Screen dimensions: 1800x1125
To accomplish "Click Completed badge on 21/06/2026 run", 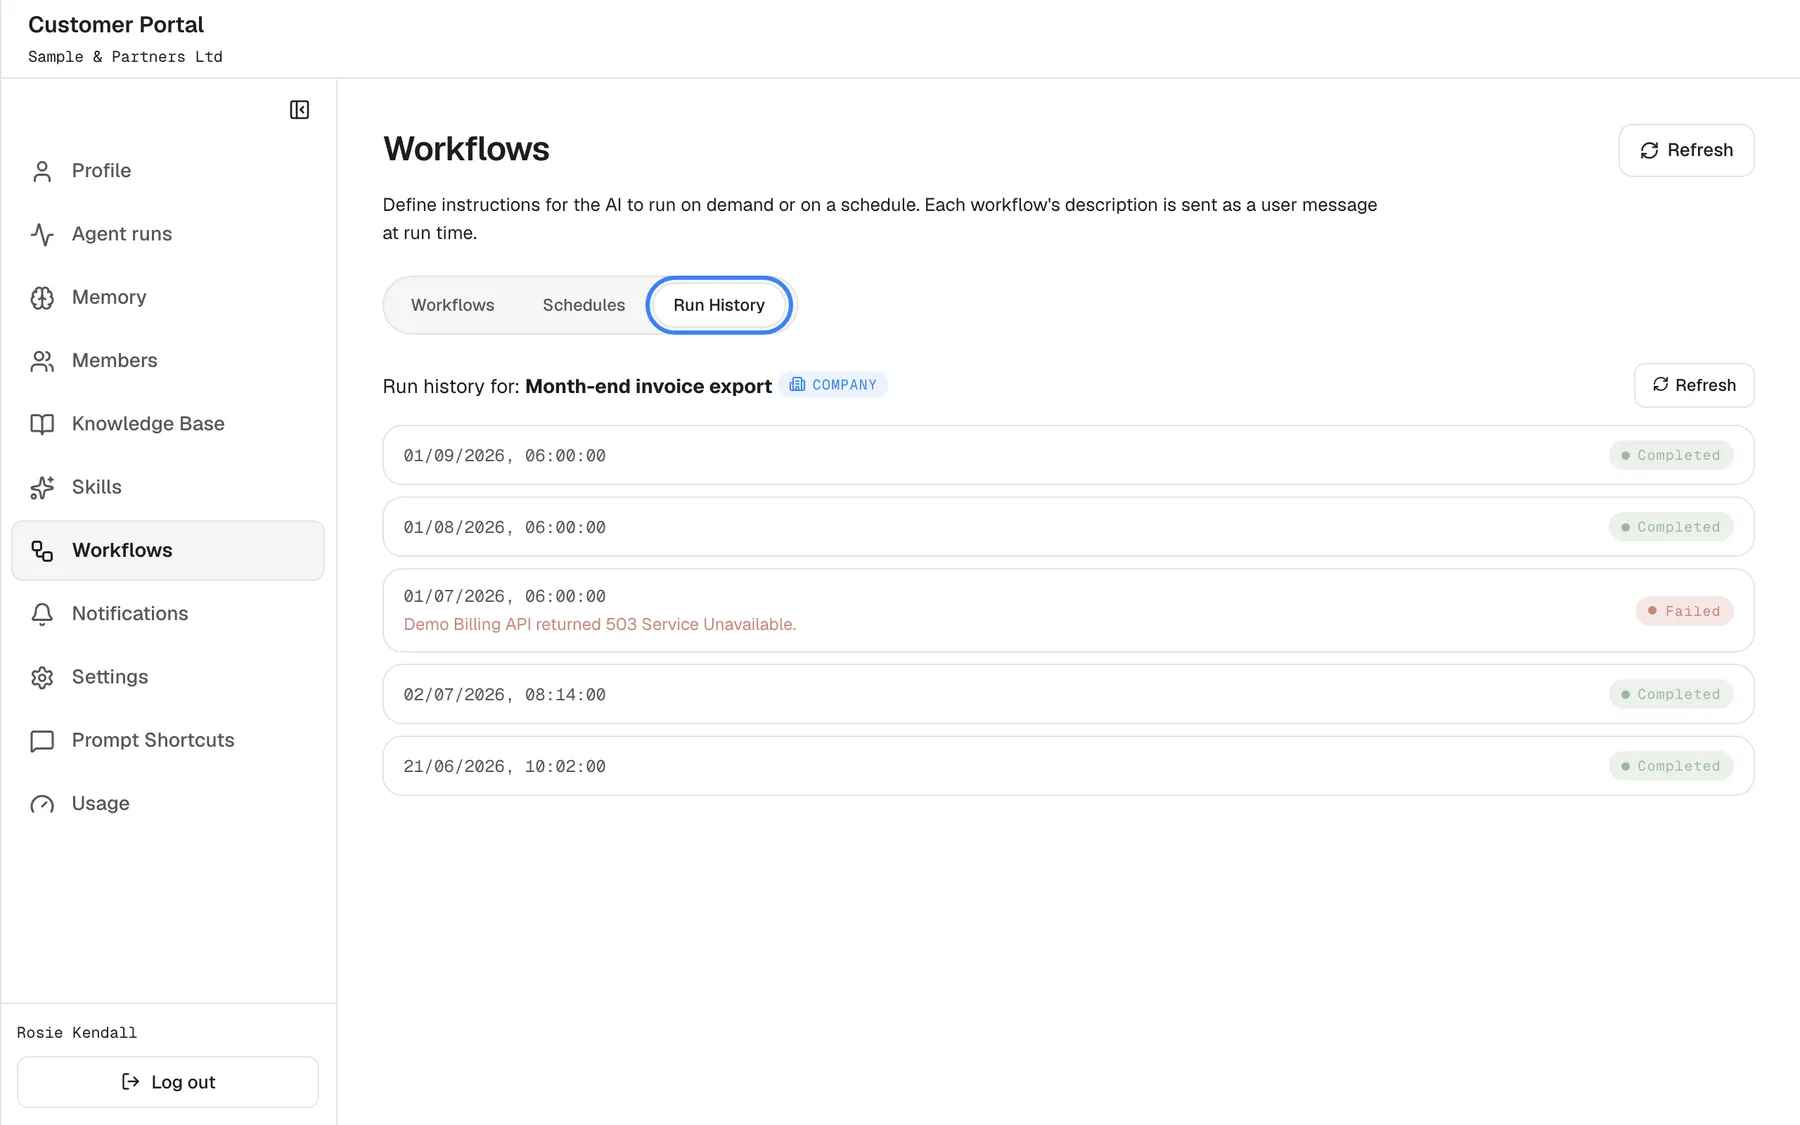I will click(1671, 766).
